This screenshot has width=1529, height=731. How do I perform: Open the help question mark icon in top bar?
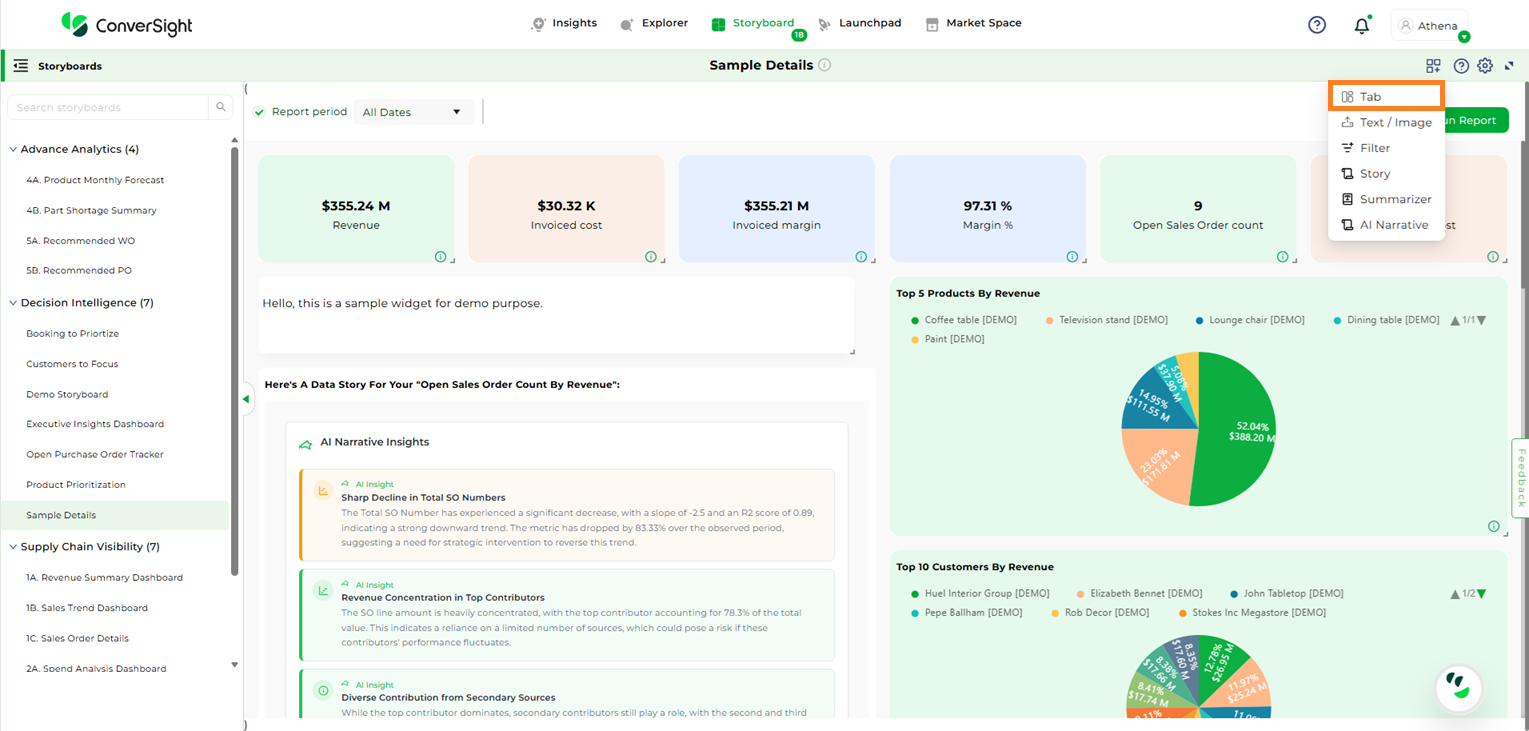pyautogui.click(x=1317, y=25)
